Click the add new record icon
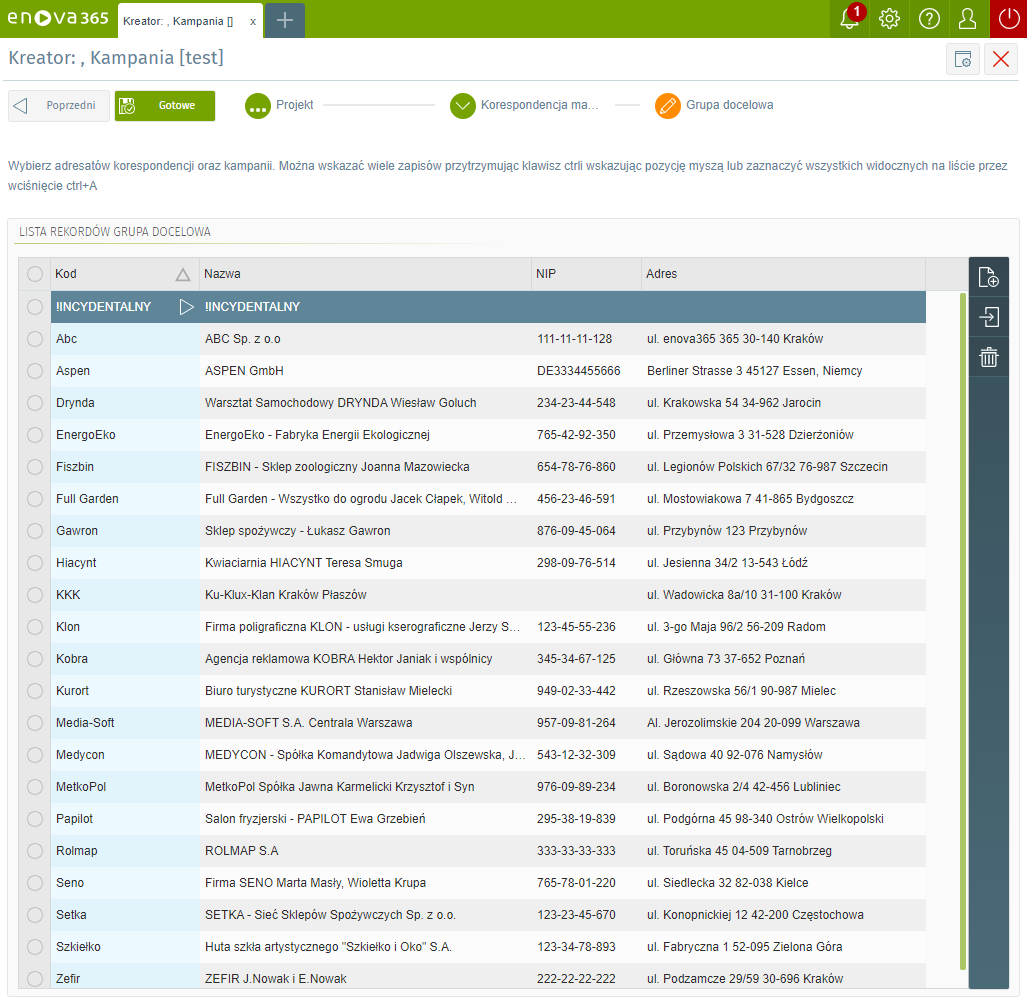 click(988, 277)
